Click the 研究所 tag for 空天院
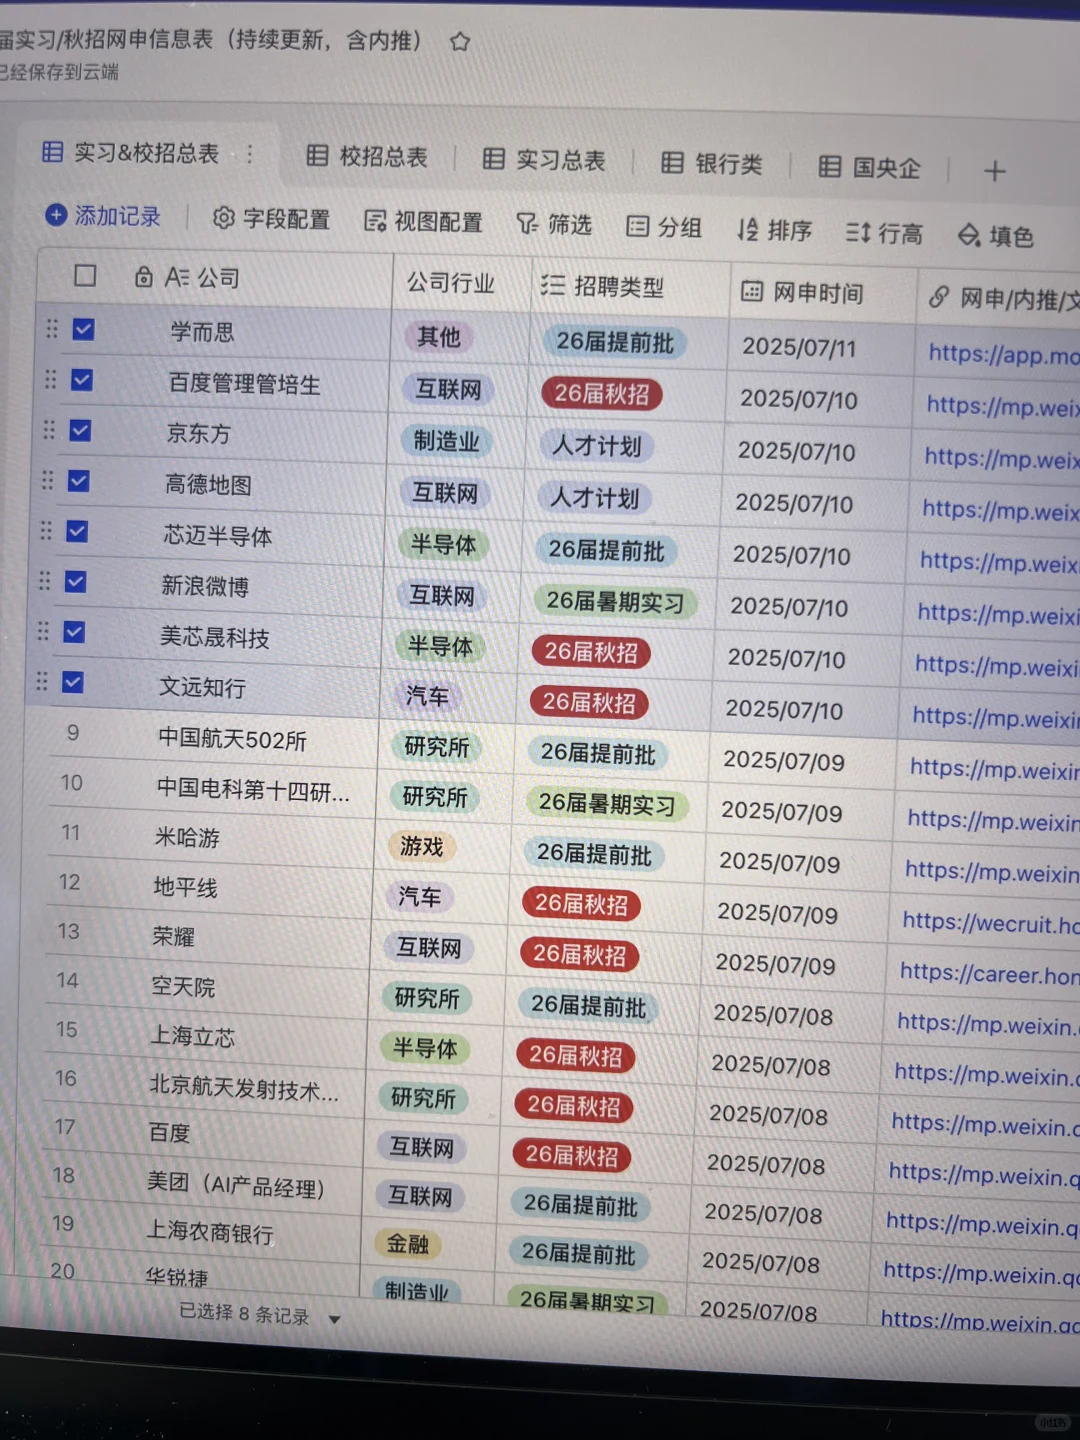 (426, 998)
